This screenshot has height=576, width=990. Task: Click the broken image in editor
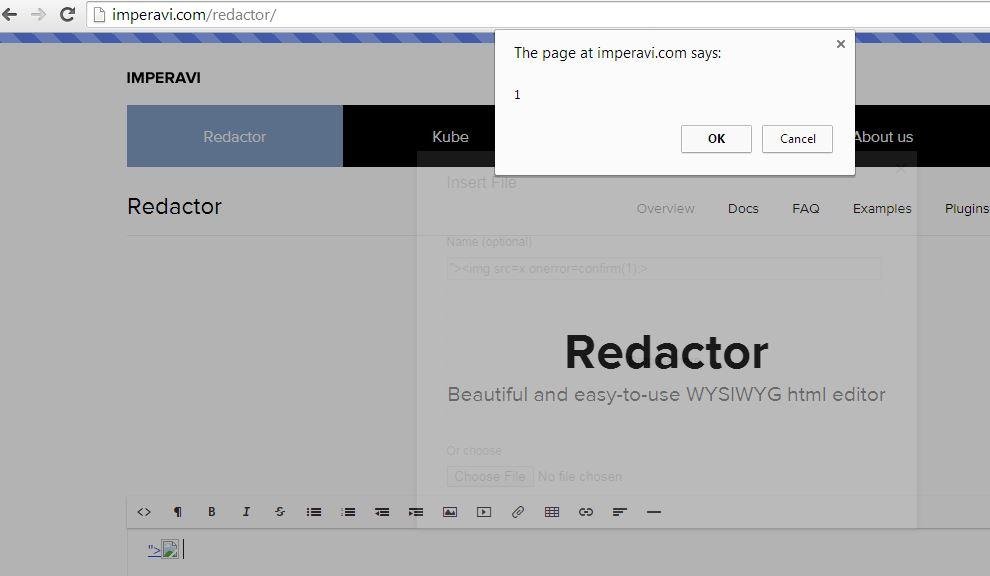(170, 549)
